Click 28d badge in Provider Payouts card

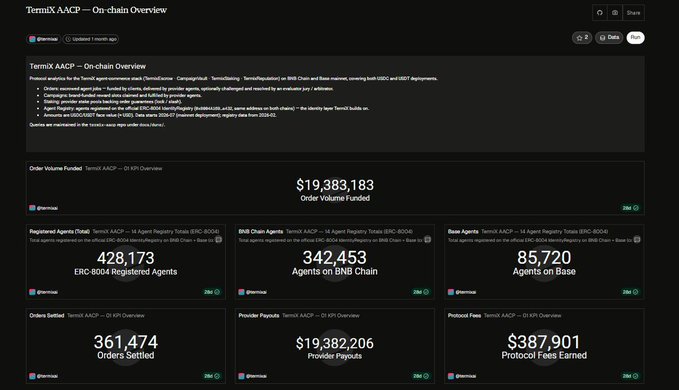[x=420, y=376]
